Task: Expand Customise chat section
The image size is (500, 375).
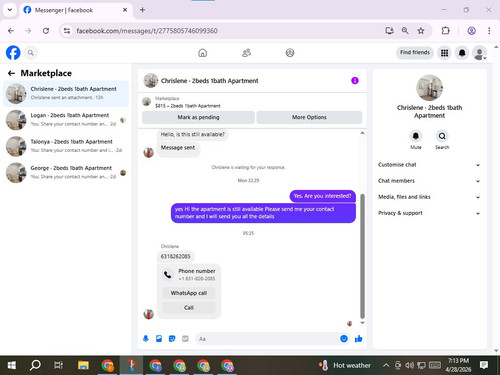Action: pyautogui.click(x=429, y=165)
